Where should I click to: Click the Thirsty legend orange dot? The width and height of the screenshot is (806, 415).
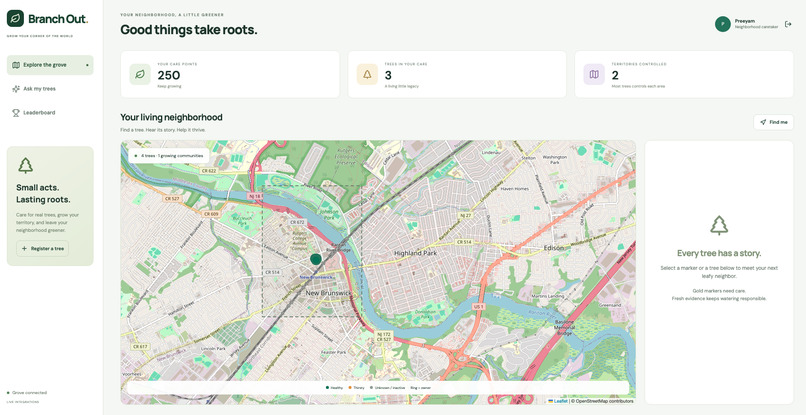[350, 388]
